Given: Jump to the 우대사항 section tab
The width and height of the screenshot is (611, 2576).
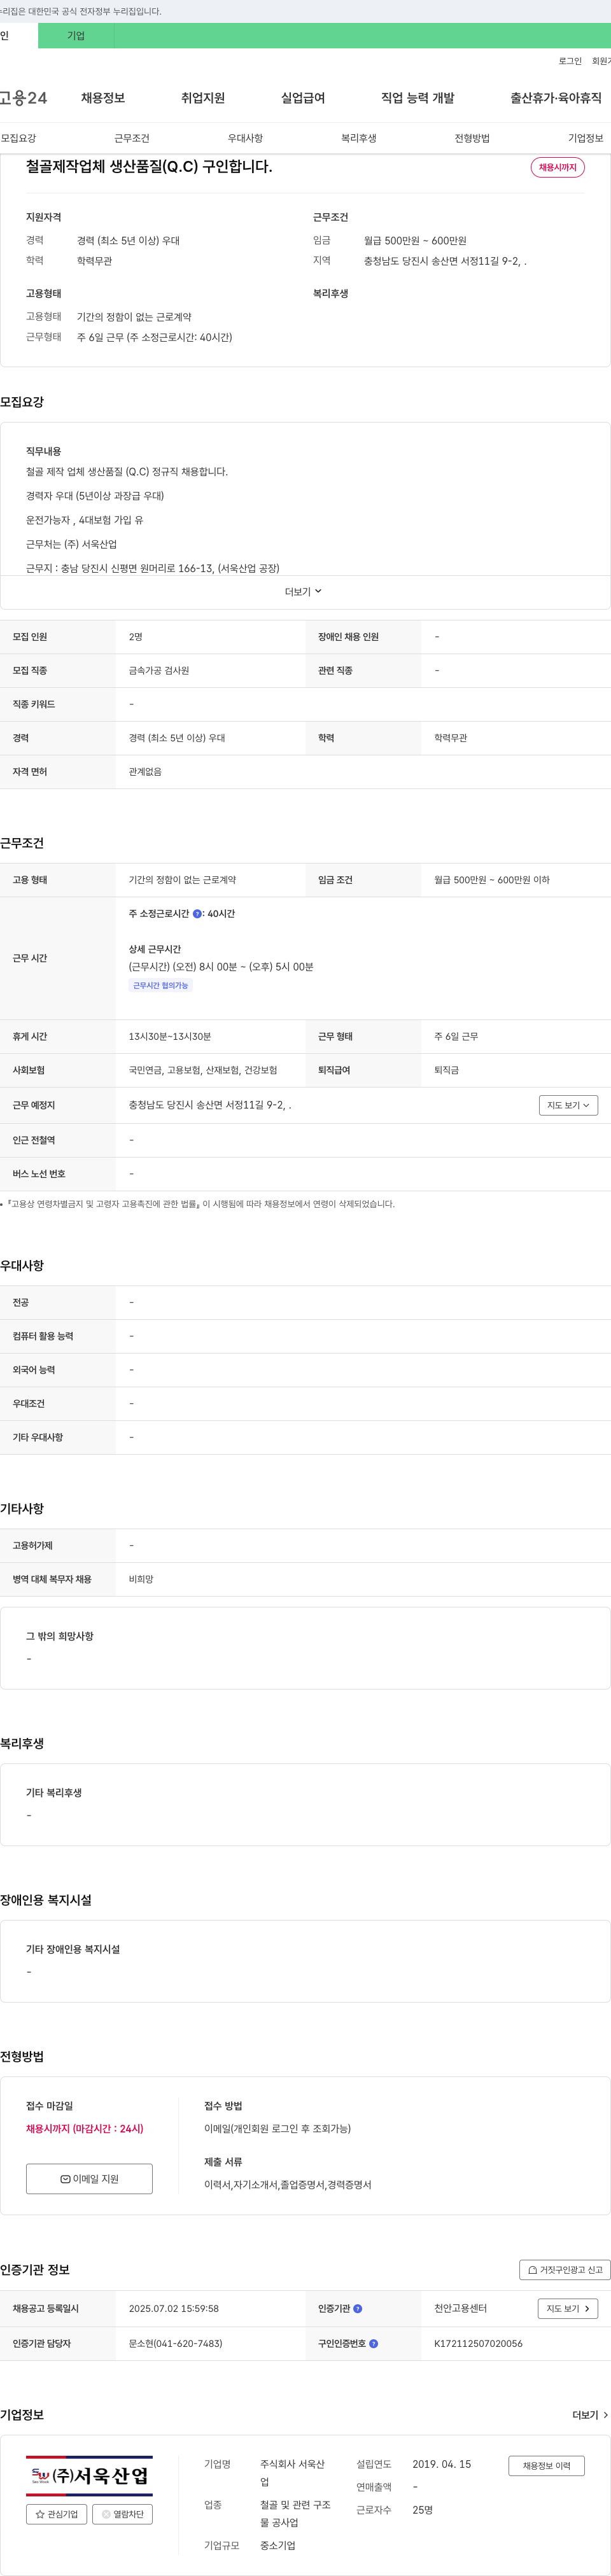Looking at the screenshot, I should tap(245, 138).
